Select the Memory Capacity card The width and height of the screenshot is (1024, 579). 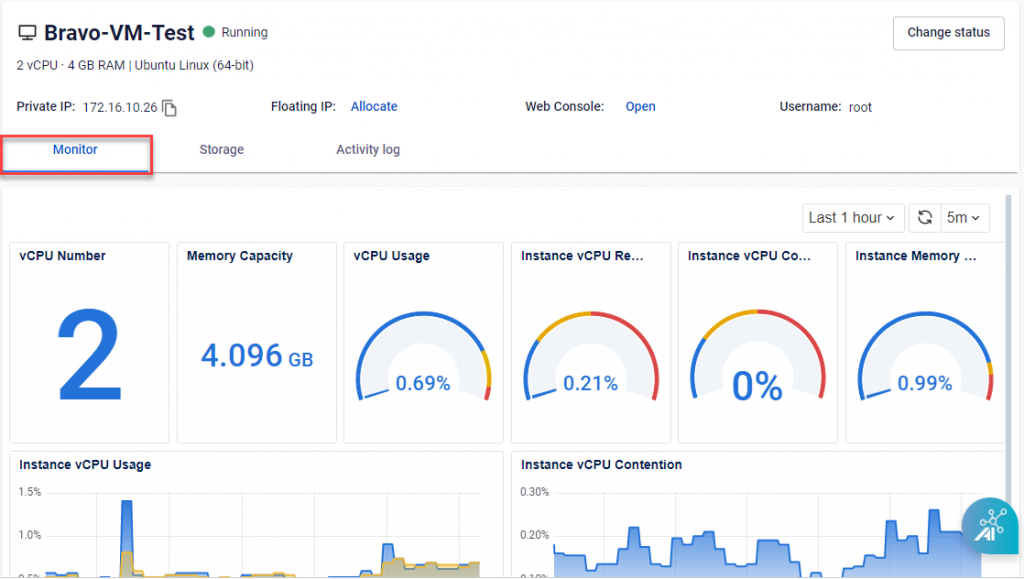[255, 345]
